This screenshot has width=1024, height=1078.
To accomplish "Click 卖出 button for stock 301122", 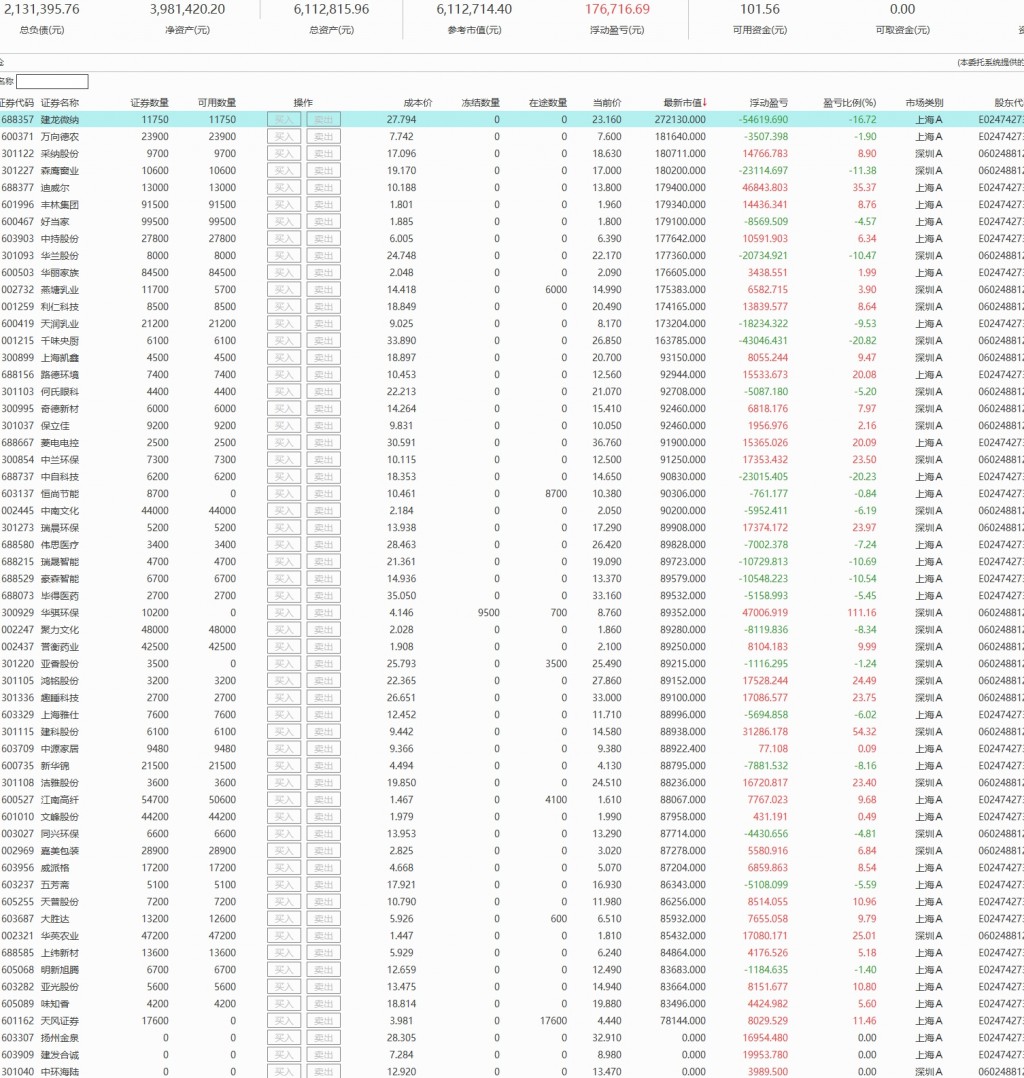I will [323, 153].
